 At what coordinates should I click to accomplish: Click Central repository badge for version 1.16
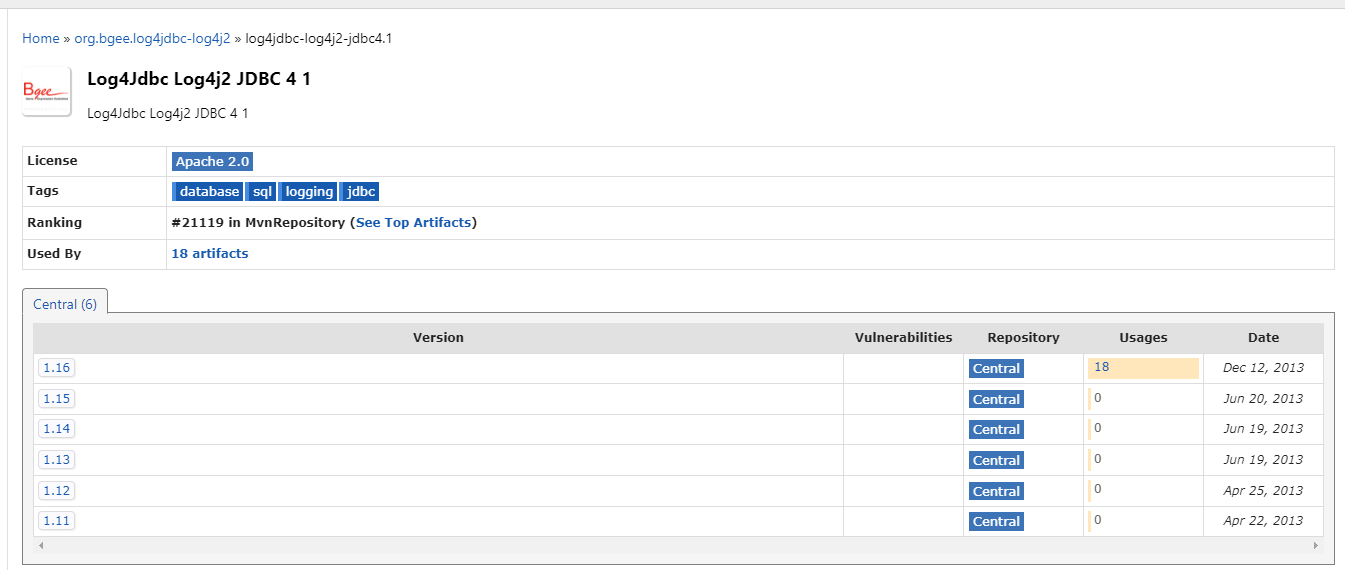[x=996, y=369]
